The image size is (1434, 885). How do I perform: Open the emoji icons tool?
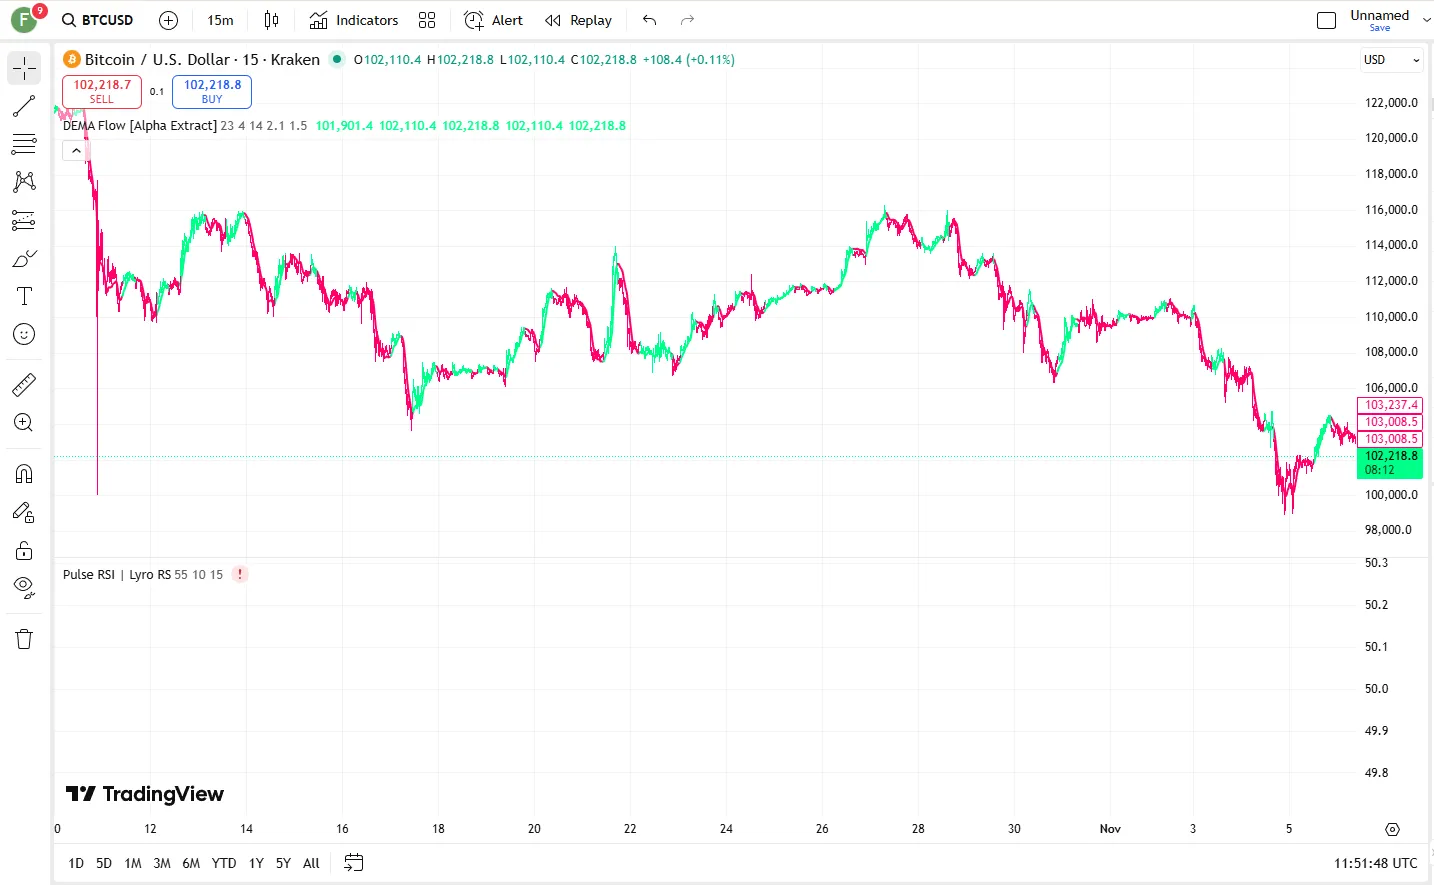tap(24, 334)
